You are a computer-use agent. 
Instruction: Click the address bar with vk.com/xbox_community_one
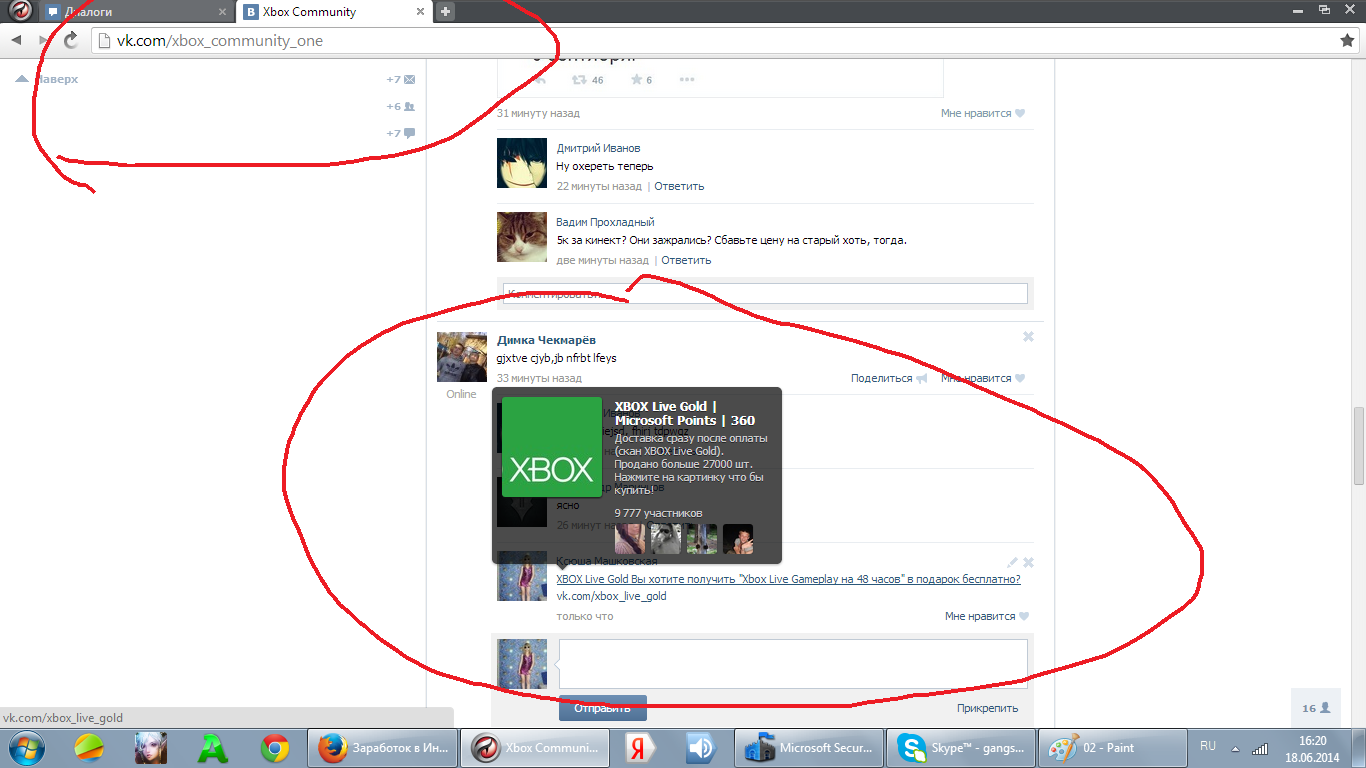(x=711, y=41)
